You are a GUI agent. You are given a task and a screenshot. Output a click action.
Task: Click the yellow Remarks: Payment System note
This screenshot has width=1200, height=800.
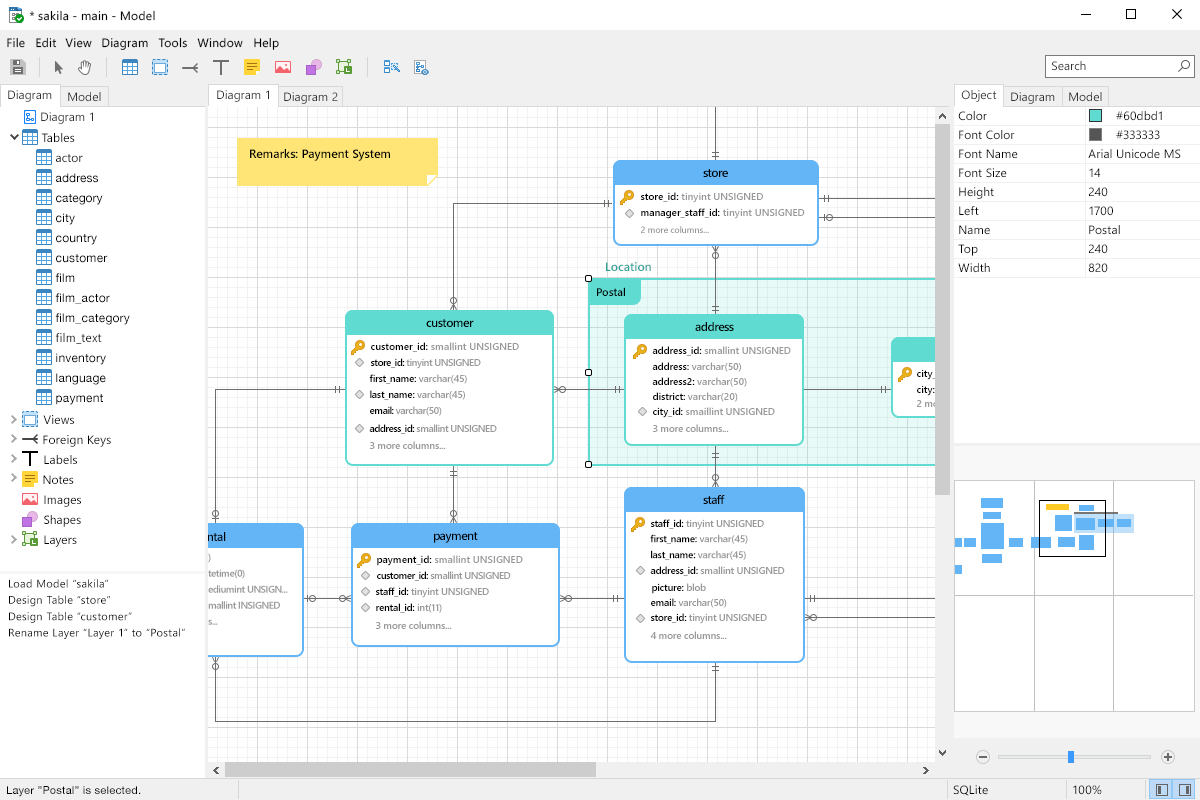pyautogui.click(x=337, y=162)
